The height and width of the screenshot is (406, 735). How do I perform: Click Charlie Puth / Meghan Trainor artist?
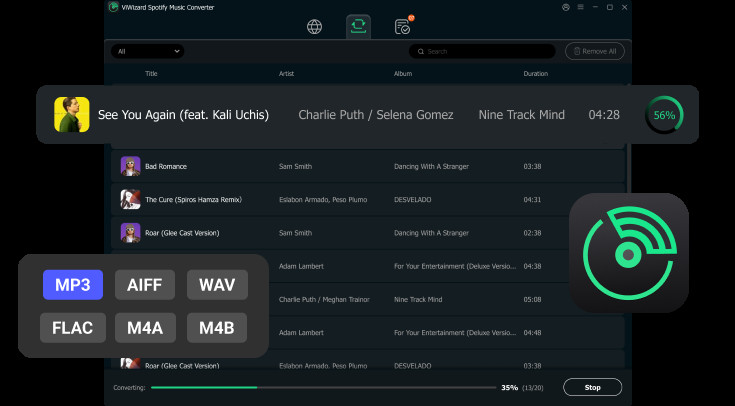[324, 300]
